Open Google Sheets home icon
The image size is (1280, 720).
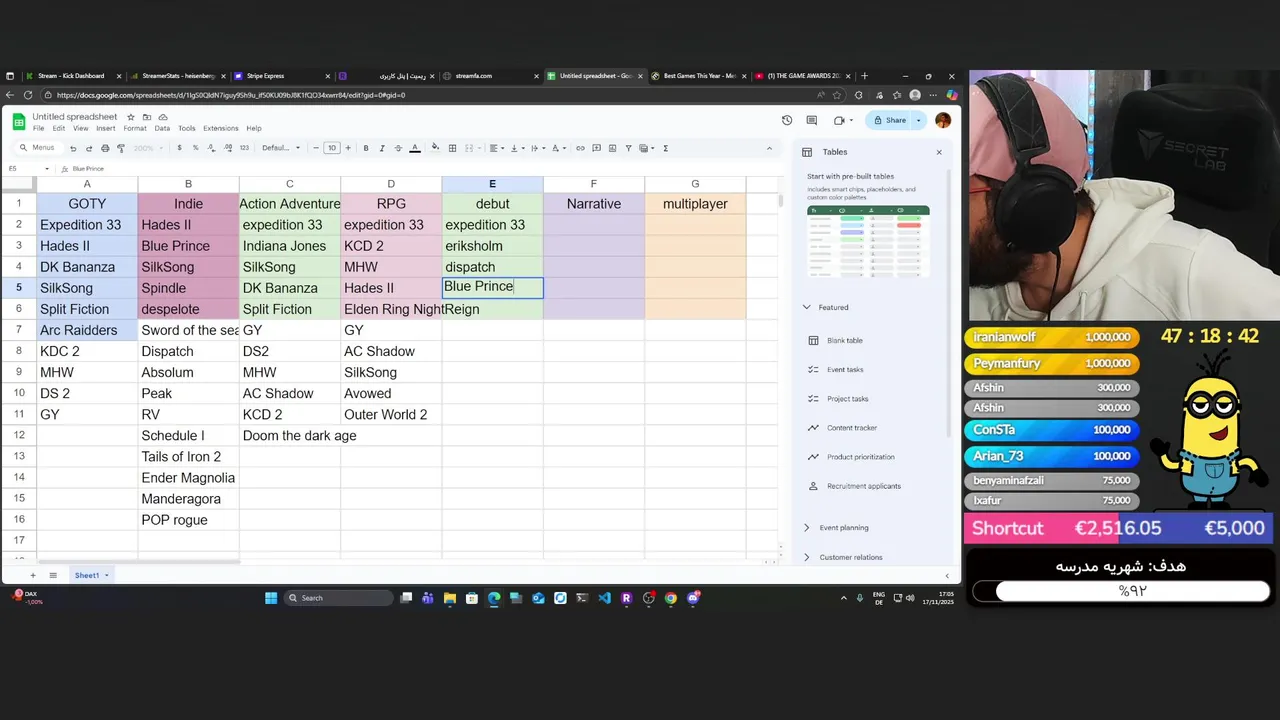coord(19,121)
